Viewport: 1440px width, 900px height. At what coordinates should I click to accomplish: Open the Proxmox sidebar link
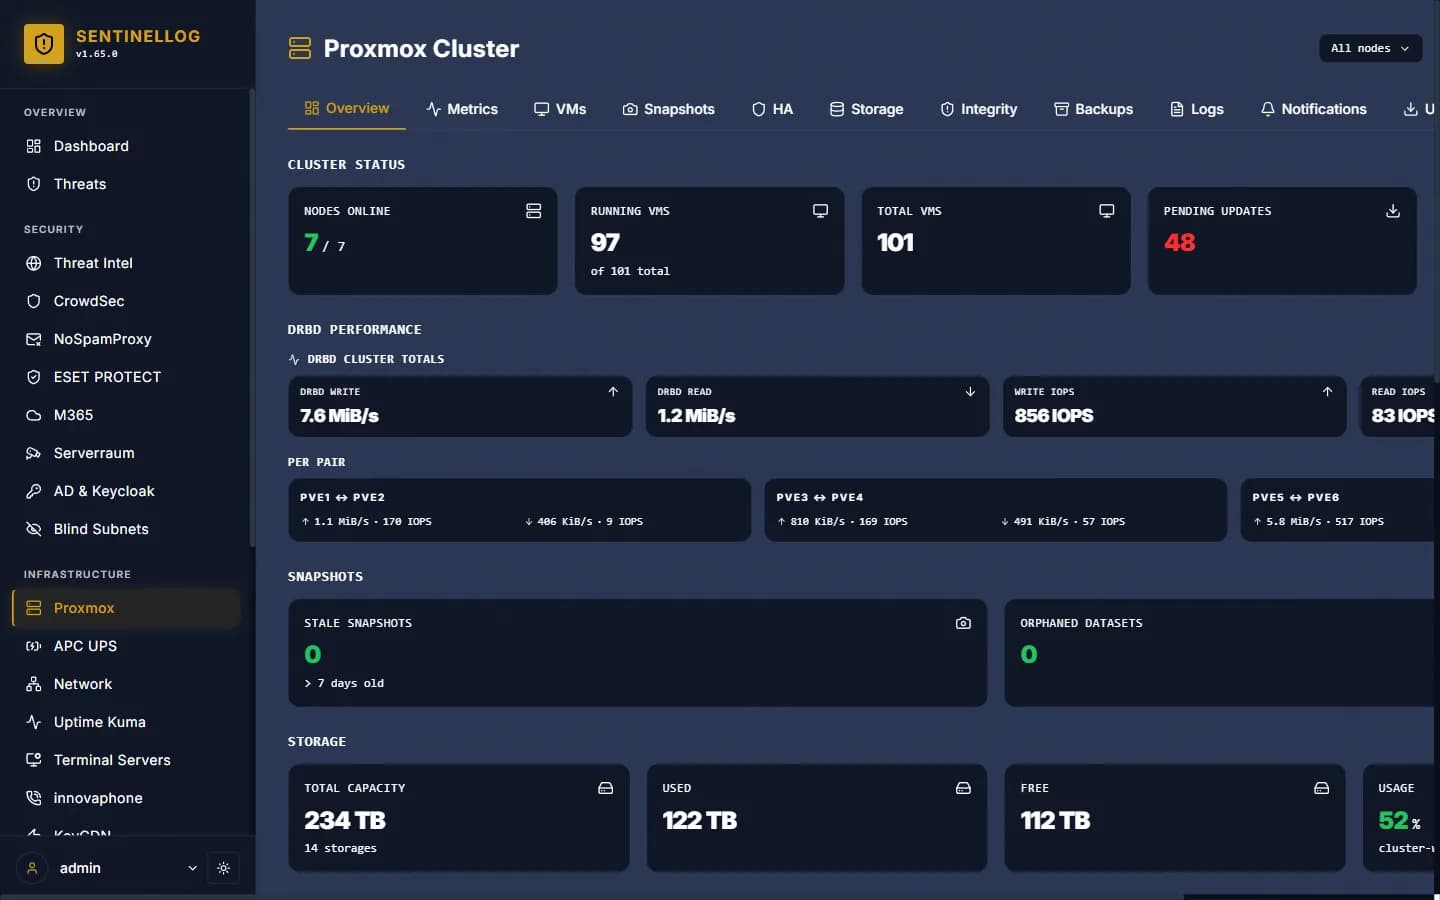point(126,608)
